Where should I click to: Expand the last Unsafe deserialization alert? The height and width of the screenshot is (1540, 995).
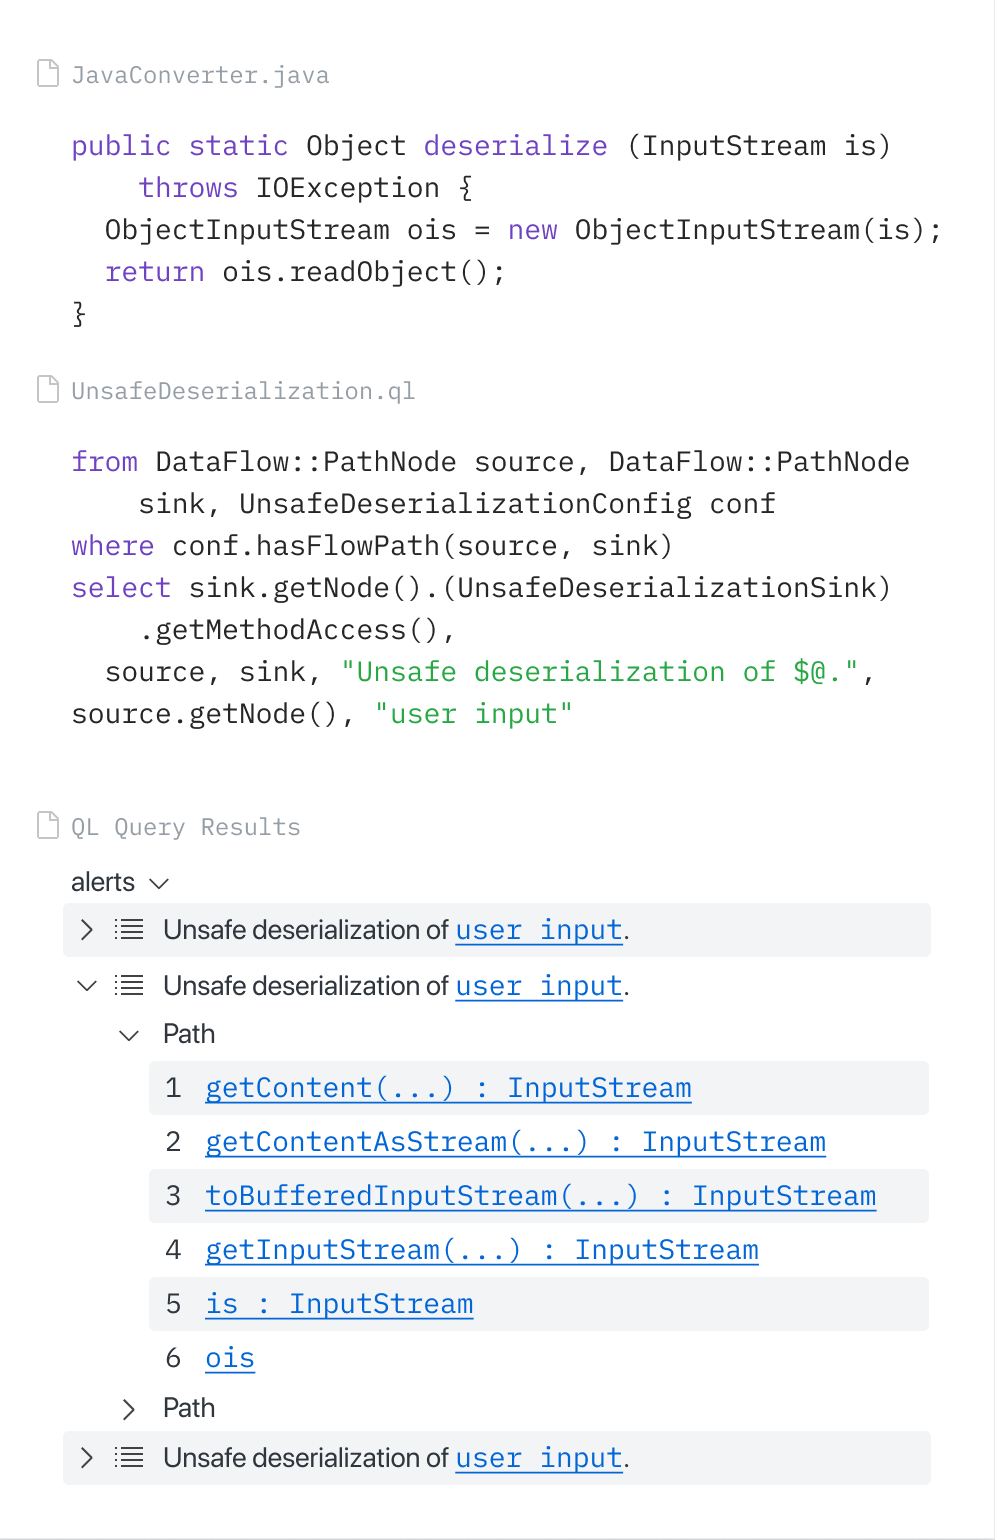[86, 1457]
